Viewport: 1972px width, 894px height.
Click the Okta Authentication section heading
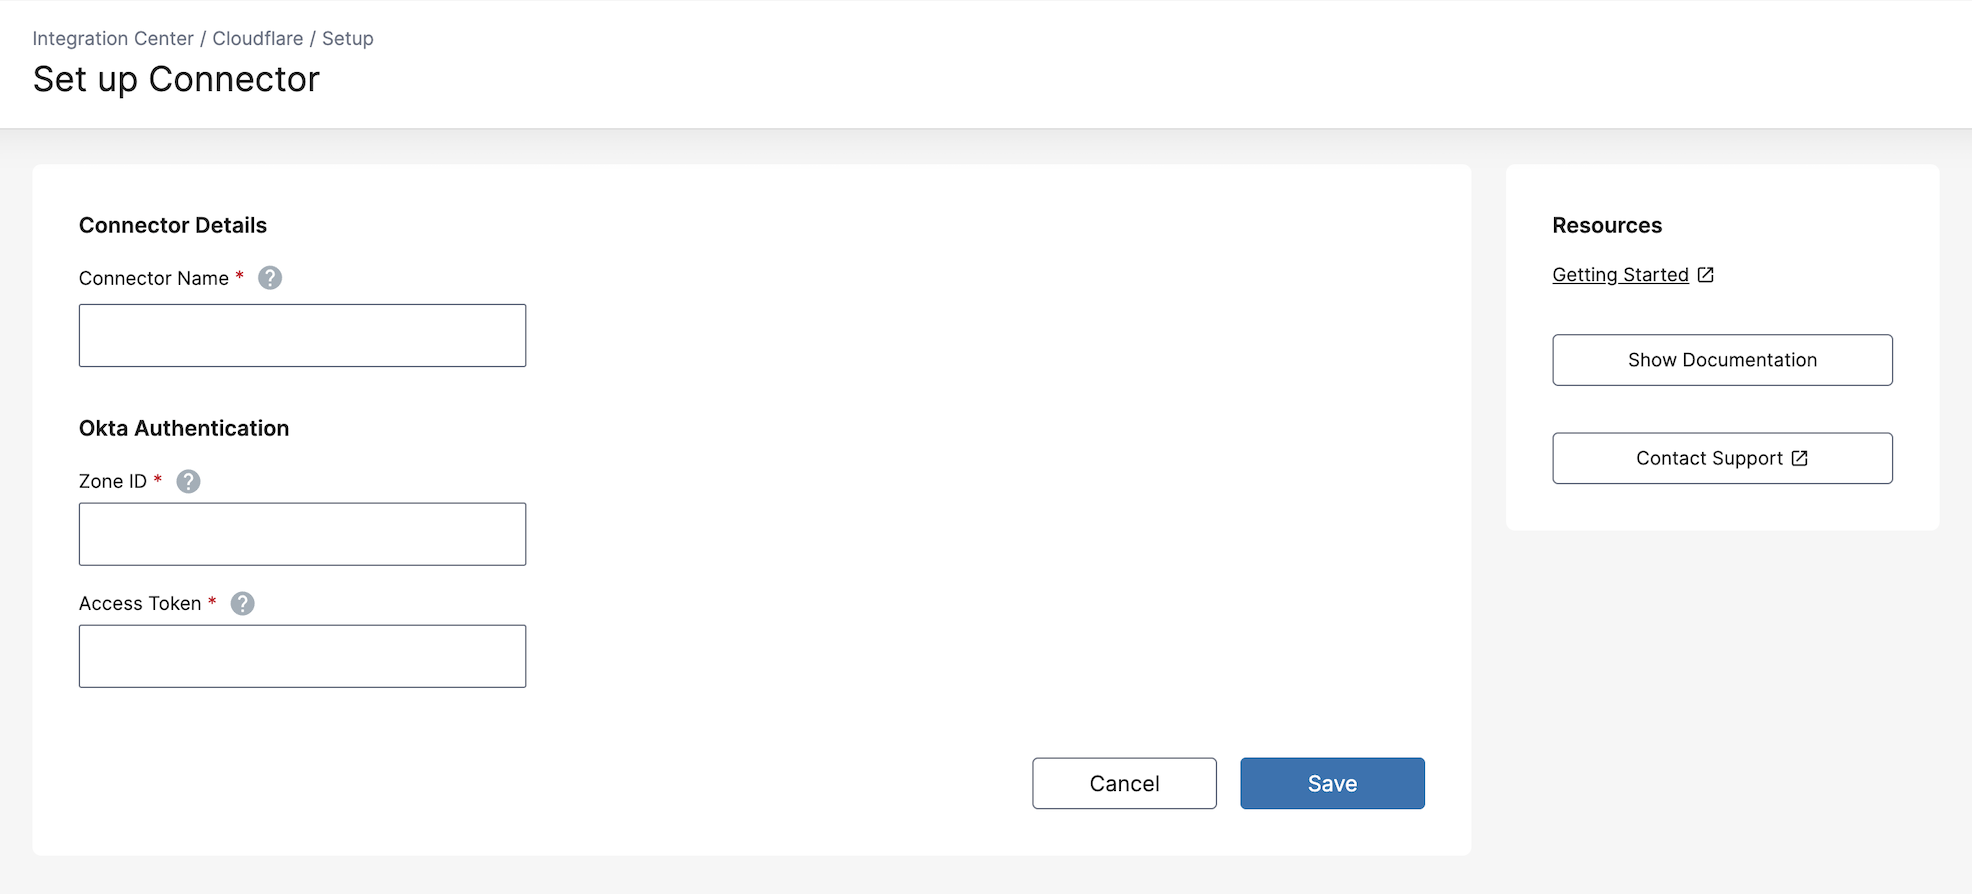click(184, 428)
